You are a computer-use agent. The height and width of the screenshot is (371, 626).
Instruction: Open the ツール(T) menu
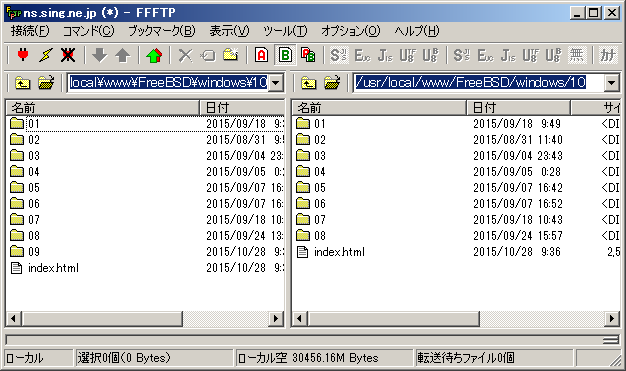[x=285, y=31]
